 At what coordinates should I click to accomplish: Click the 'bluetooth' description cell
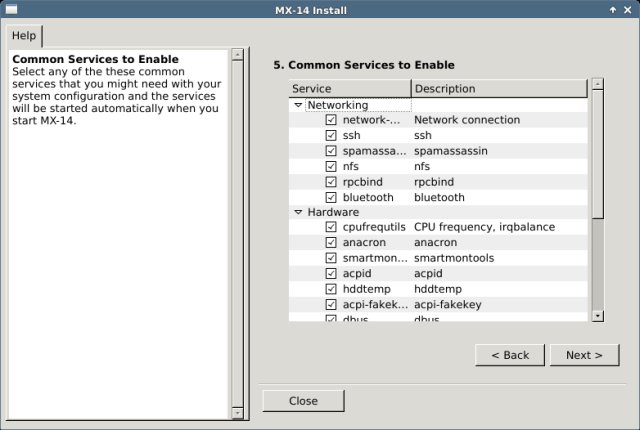[439, 197]
